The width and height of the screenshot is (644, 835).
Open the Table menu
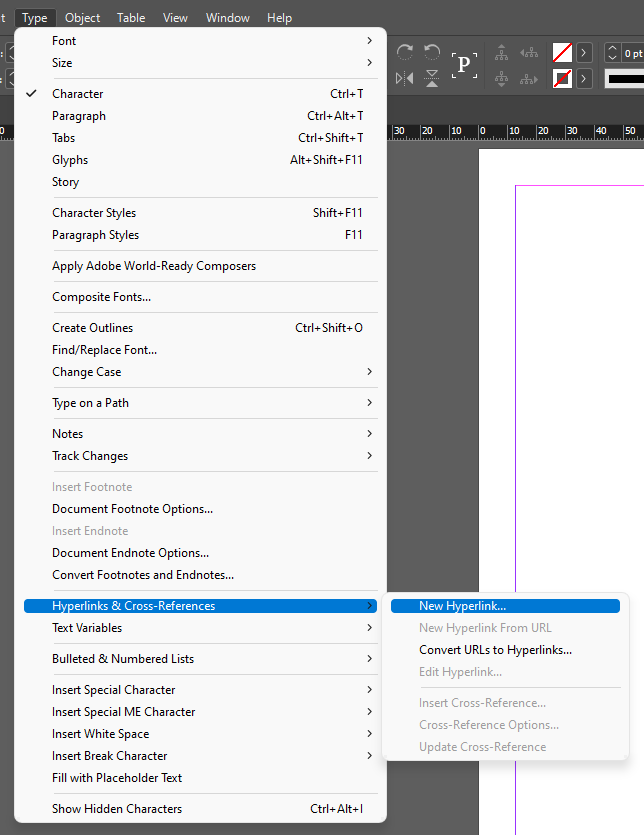coord(131,18)
